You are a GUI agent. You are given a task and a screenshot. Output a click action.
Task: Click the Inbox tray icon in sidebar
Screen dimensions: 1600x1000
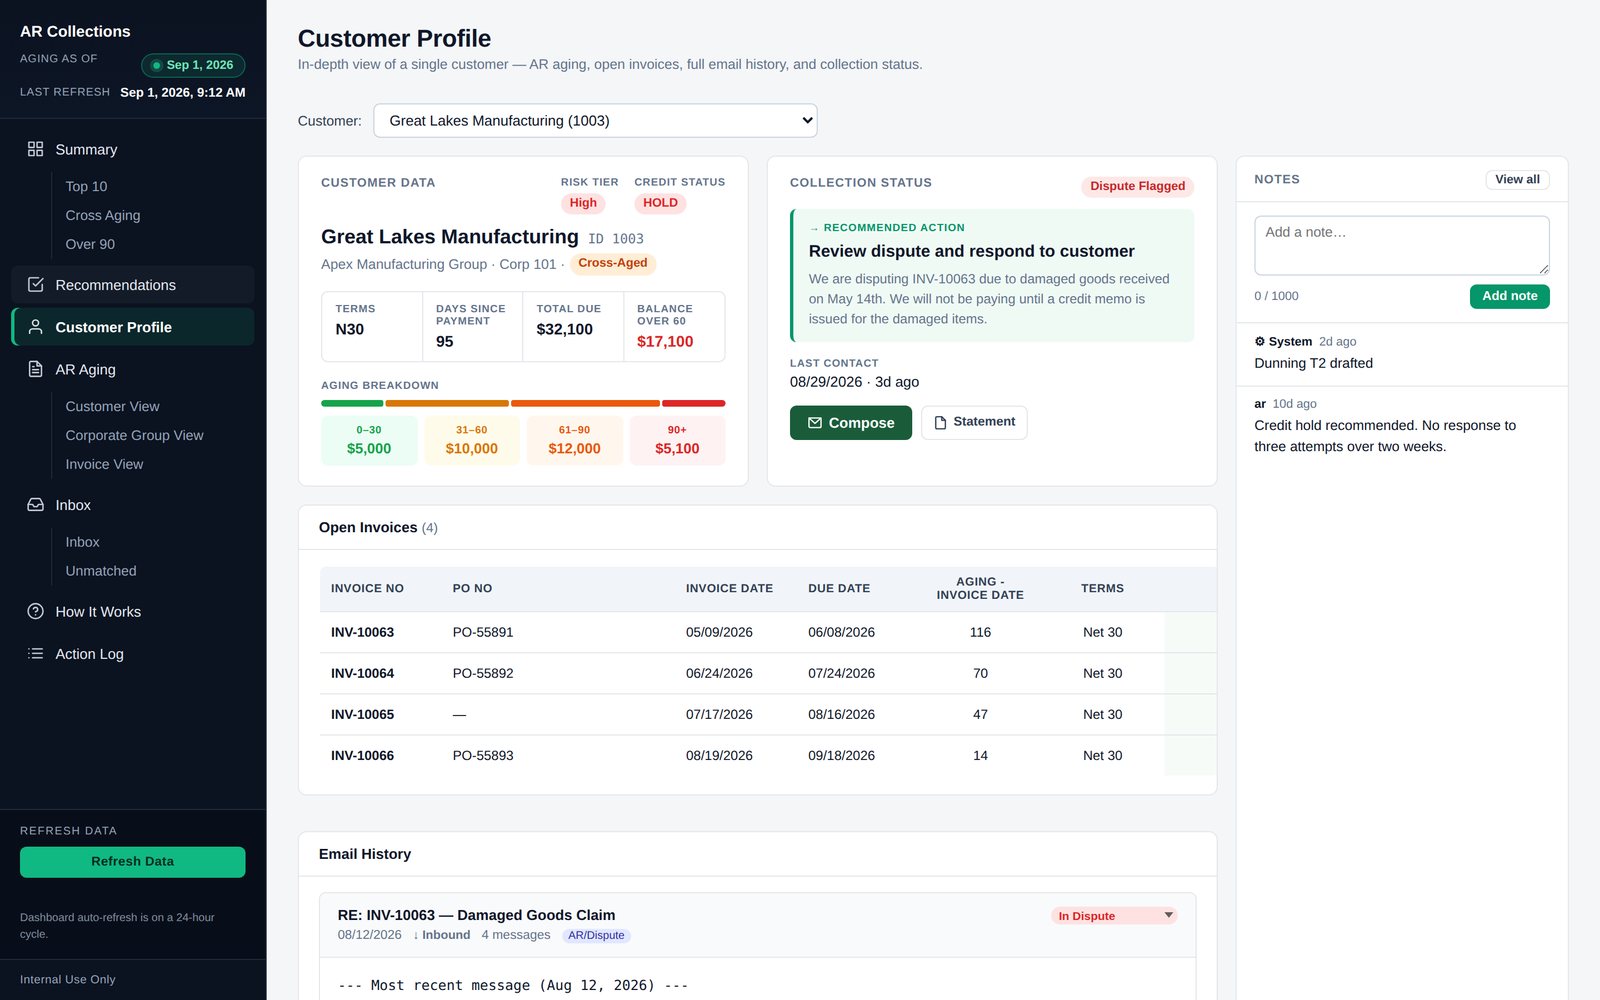[x=35, y=505]
